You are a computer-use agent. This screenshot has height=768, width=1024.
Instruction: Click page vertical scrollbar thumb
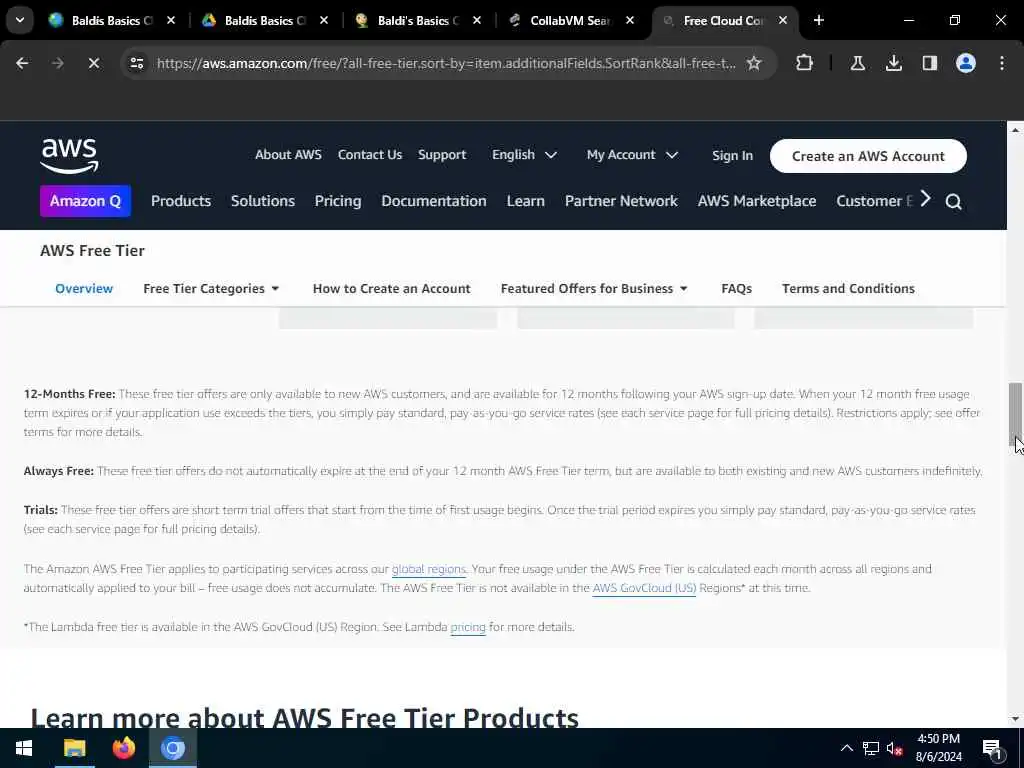pos(1015,413)
